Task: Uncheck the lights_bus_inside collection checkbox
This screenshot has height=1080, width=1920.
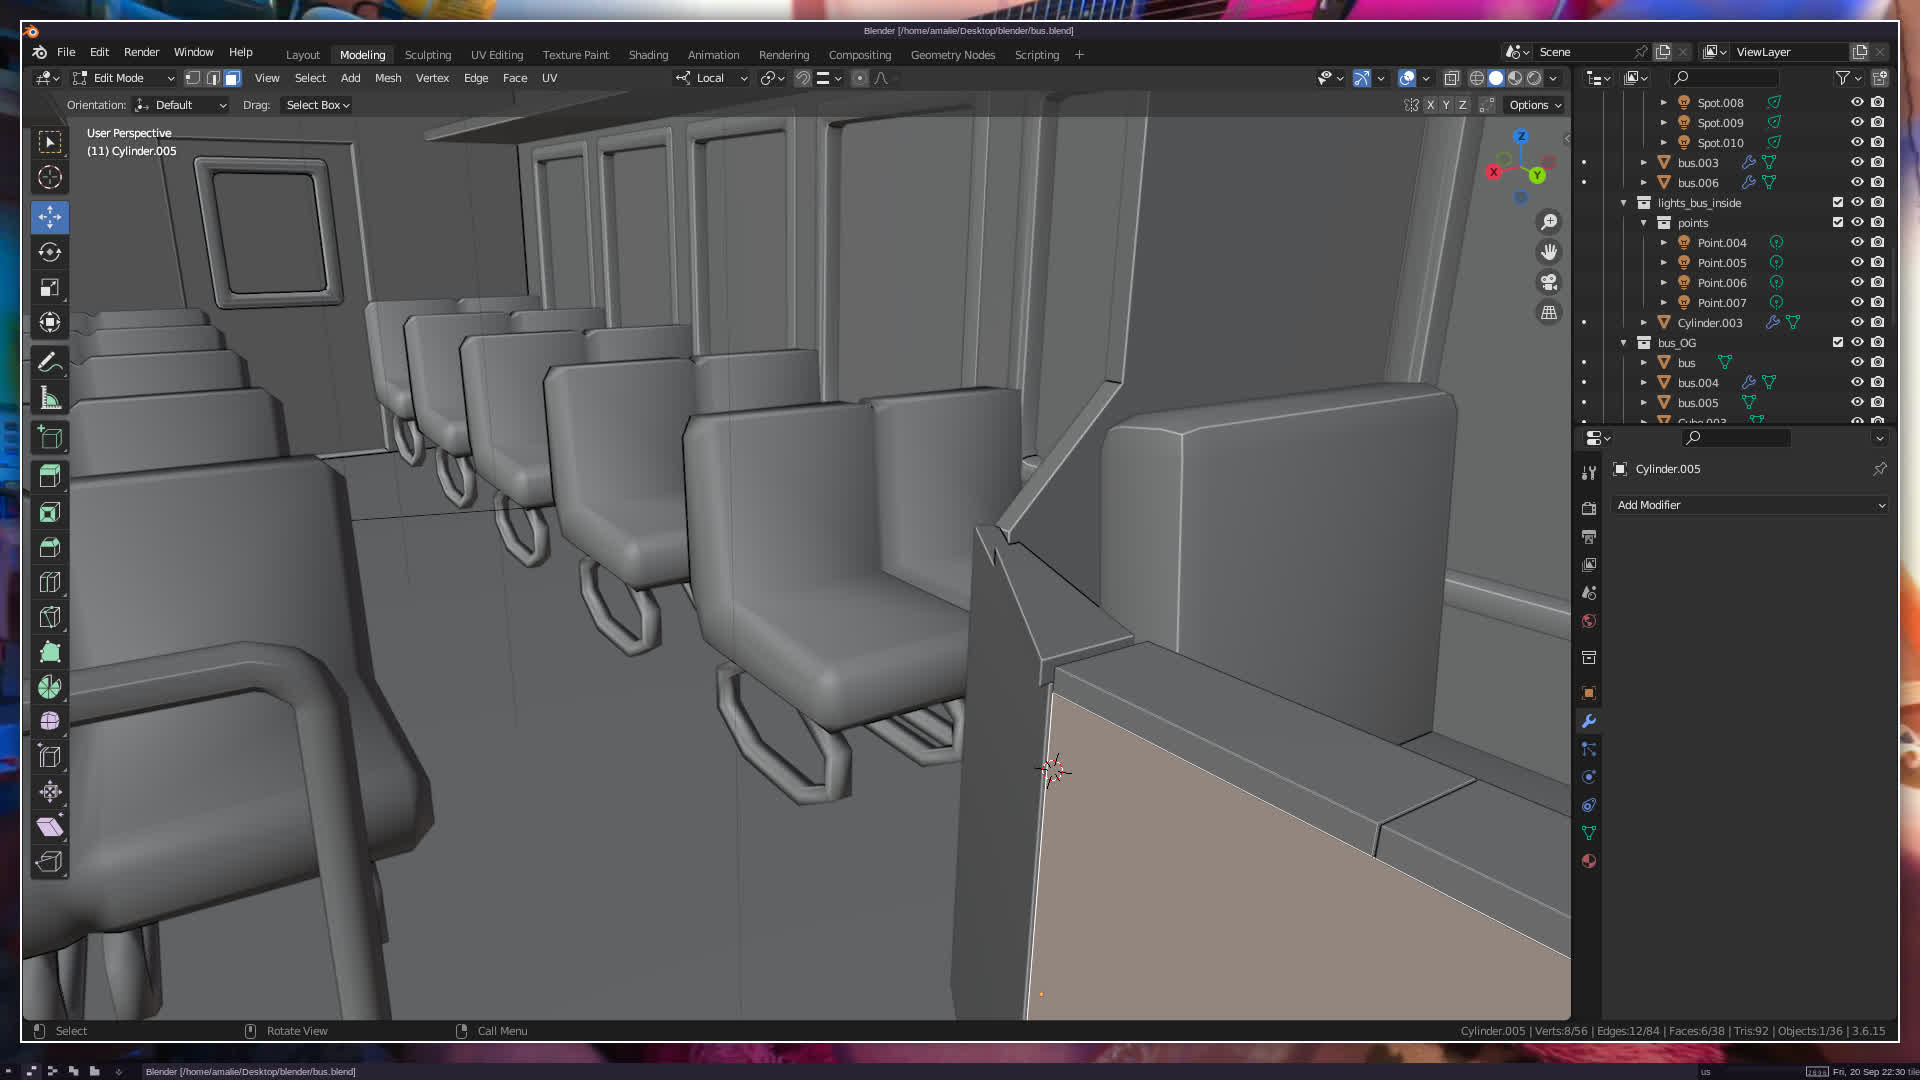Action: (x=1837, y=202)
